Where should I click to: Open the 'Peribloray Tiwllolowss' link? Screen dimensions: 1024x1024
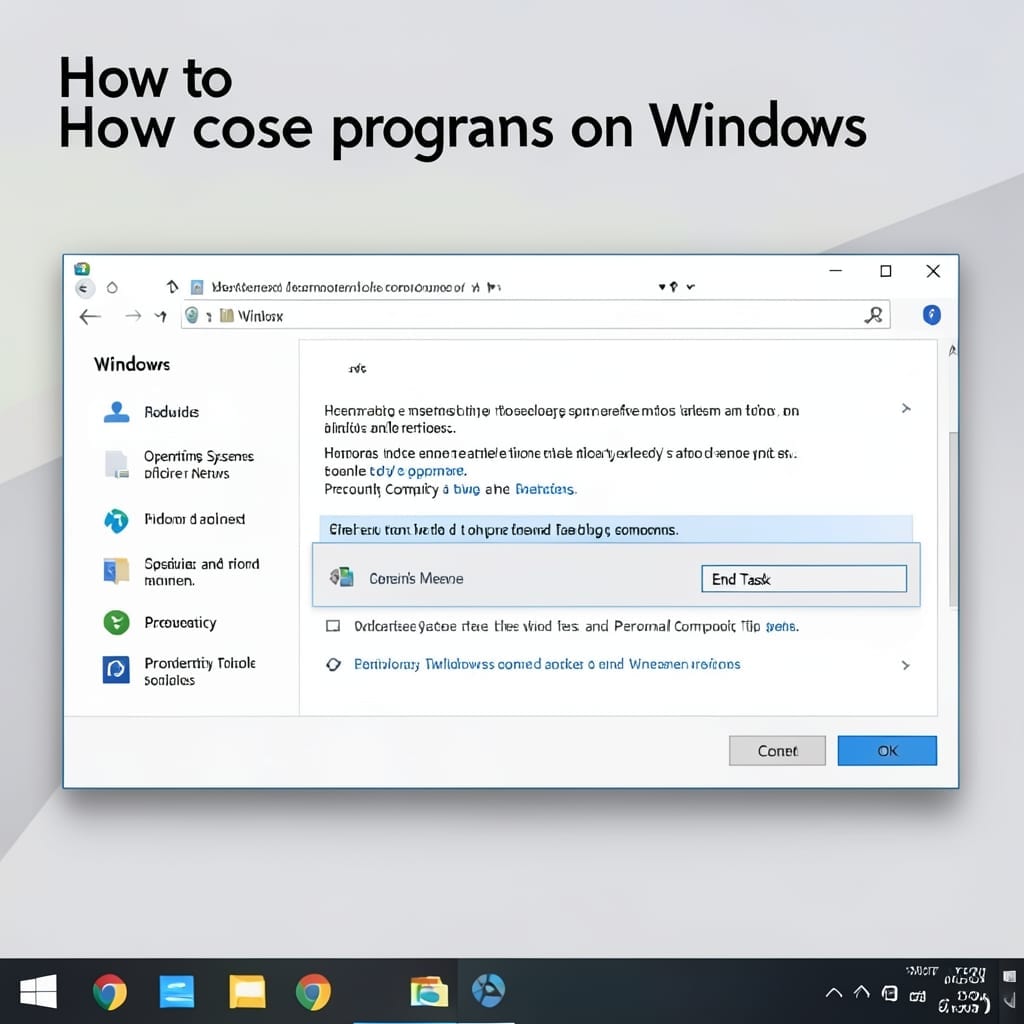(547, 664)
